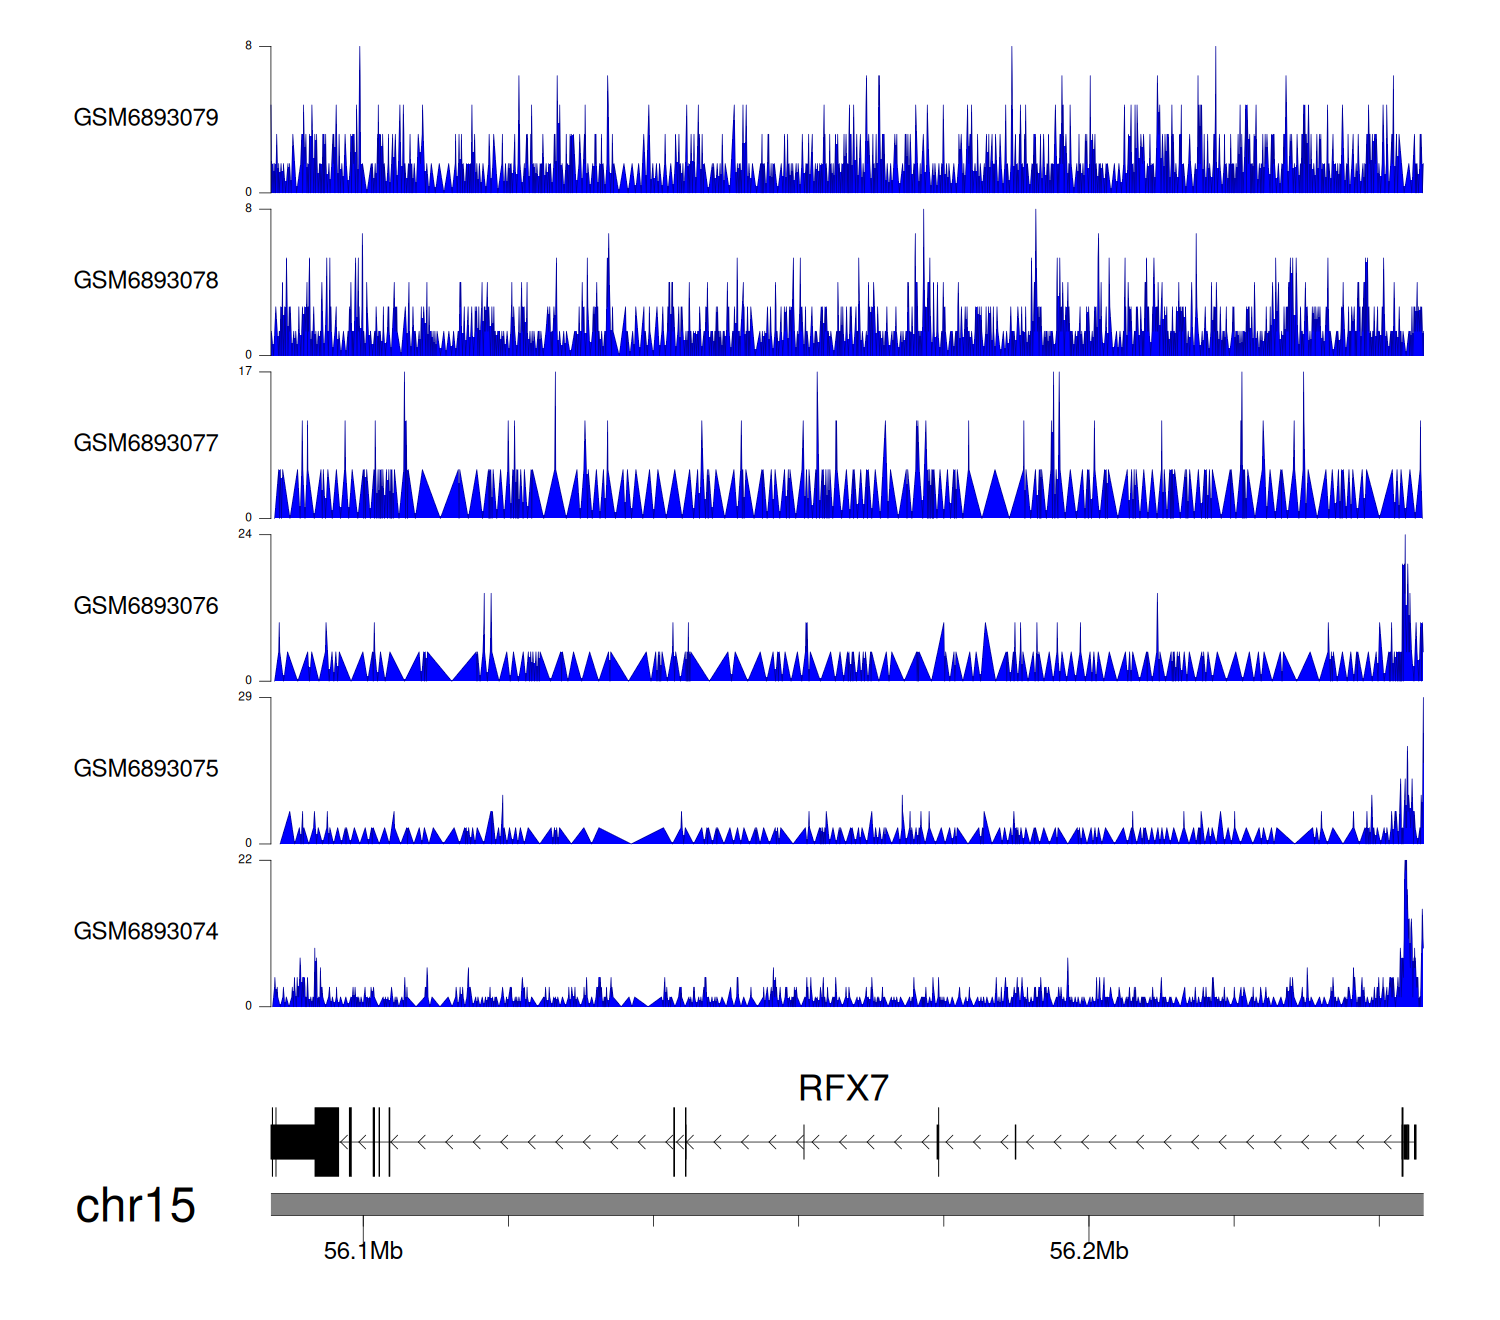Select the GSM6893076 track label

coord(146,606)
